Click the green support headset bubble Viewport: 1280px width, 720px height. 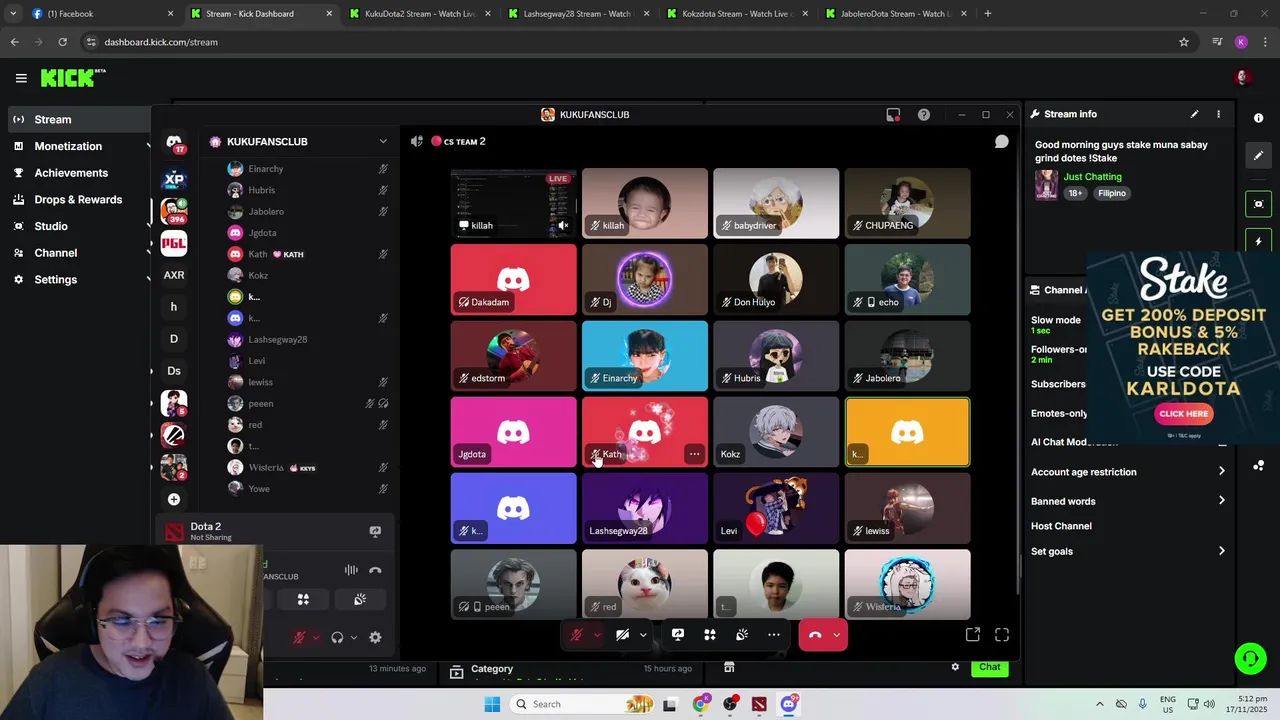(x=1250, y=658)
